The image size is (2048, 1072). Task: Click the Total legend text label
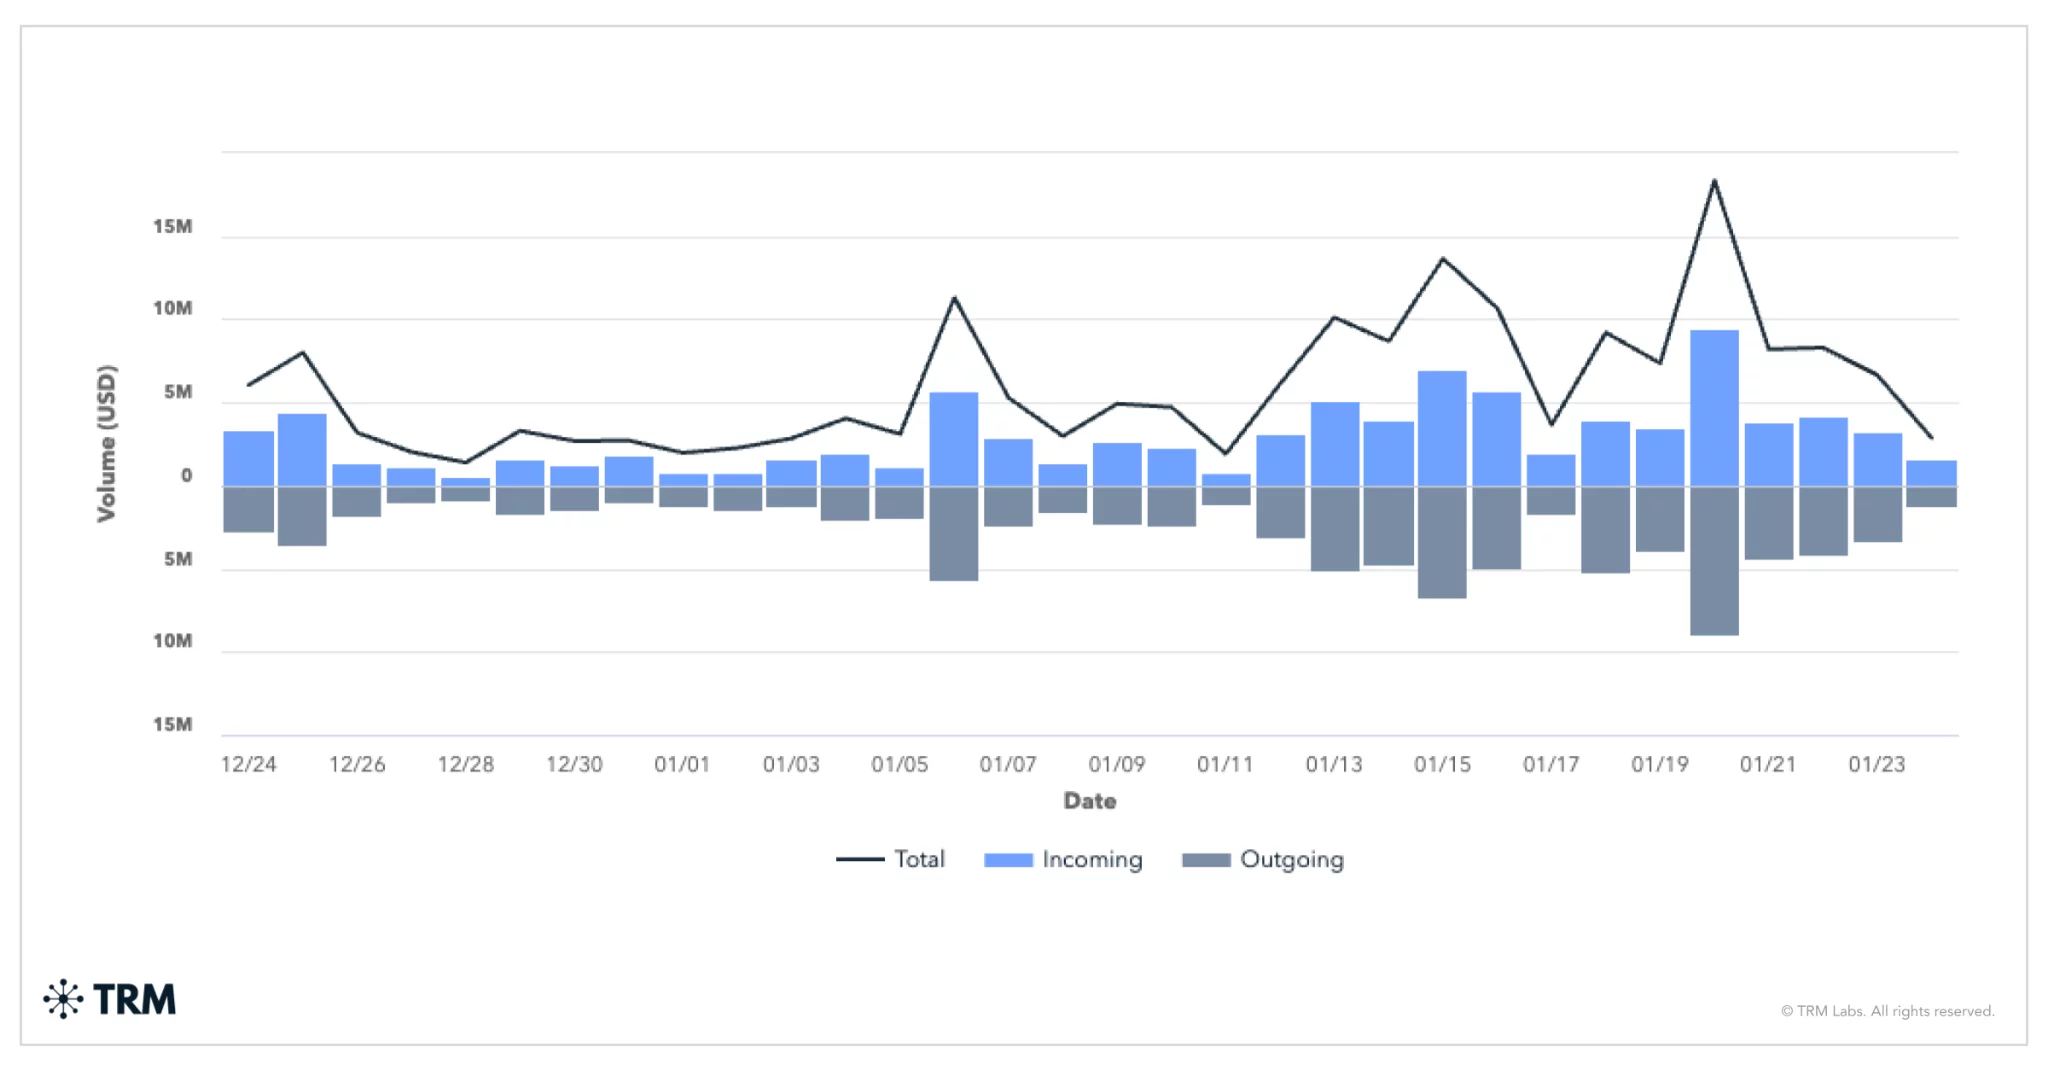(x=920, y=860)
